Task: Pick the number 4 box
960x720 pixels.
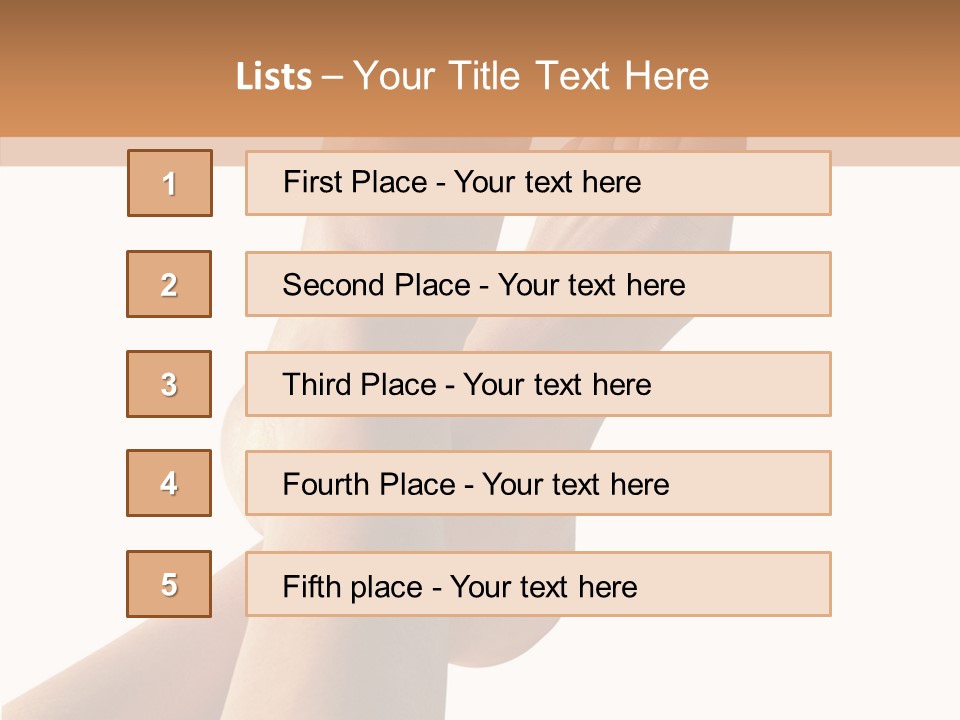Action: click(169, 483)
